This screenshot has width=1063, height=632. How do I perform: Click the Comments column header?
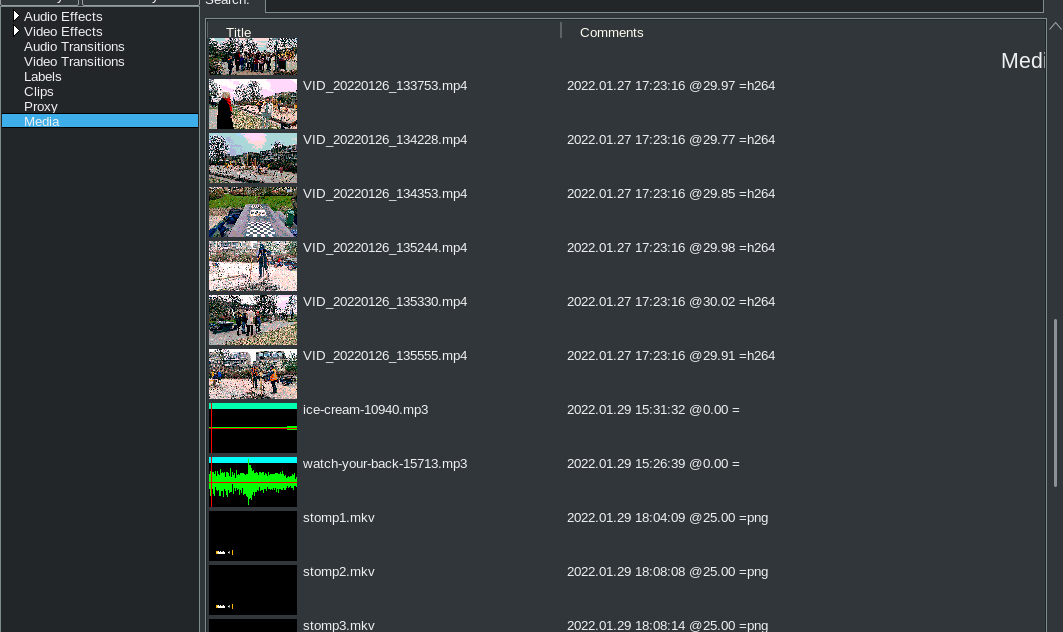(x=611, y=32)
